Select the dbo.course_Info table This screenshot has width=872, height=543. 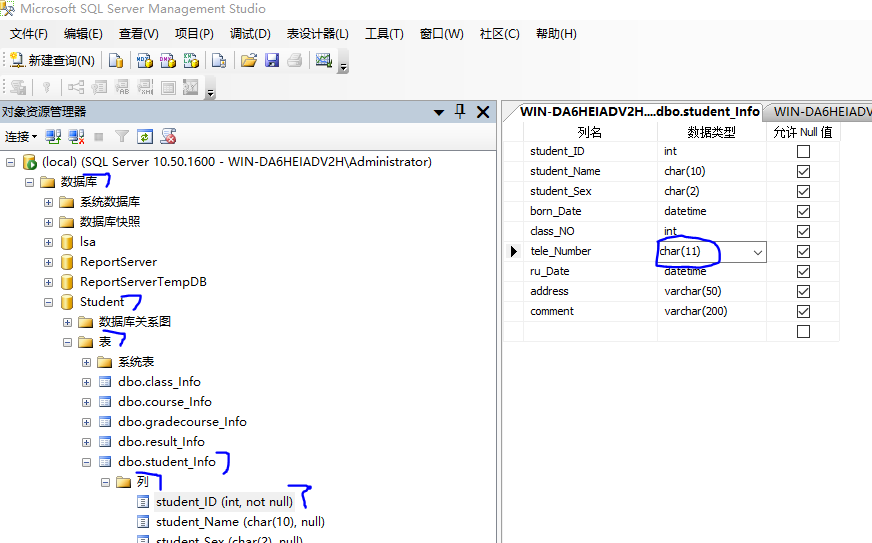(165, 402)
